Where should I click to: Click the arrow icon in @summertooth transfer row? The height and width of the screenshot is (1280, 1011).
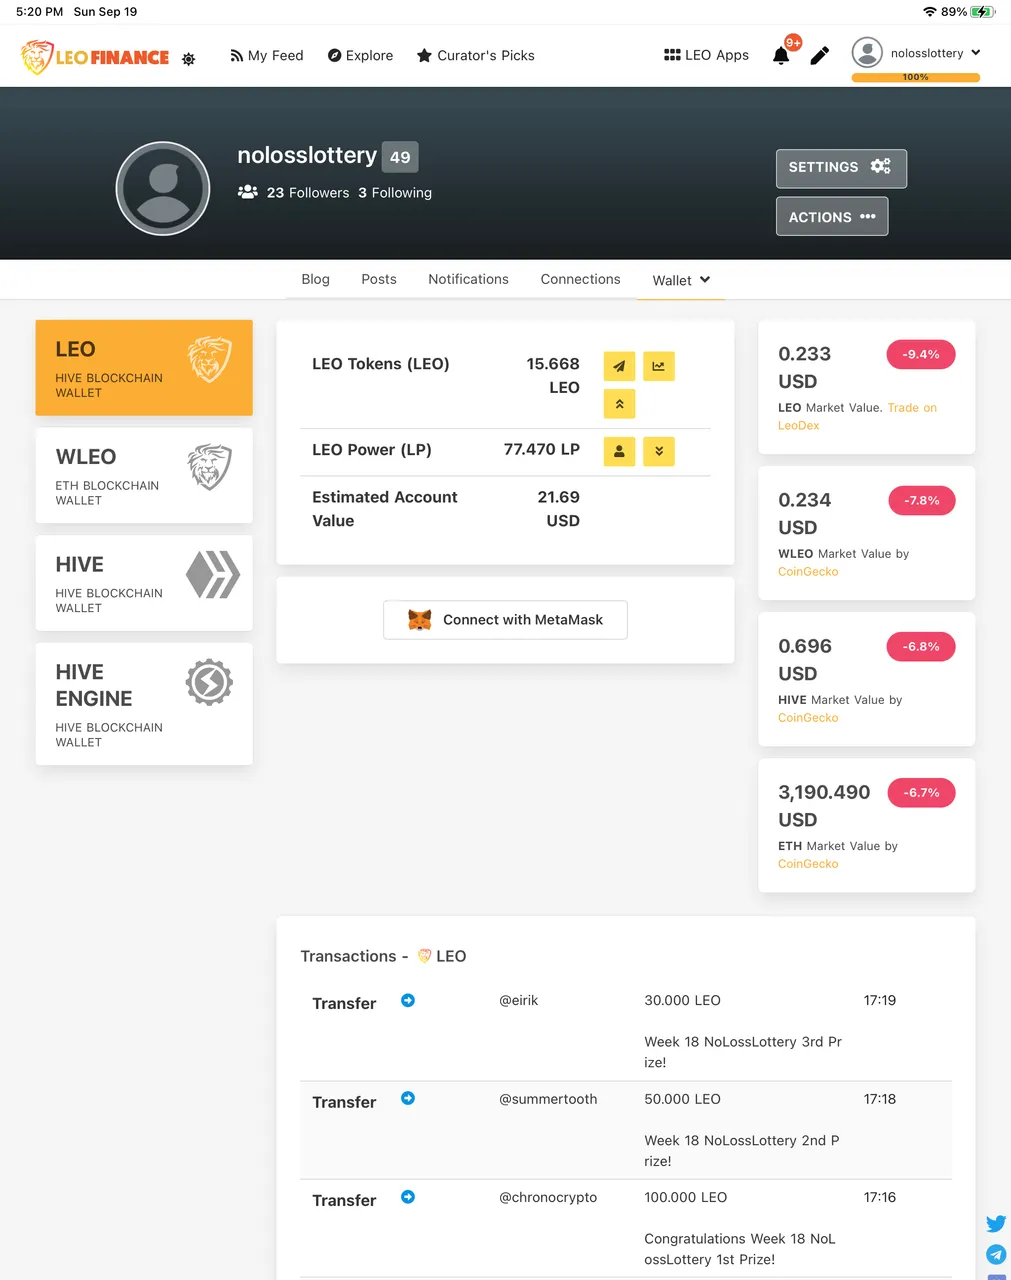(408, 1098)
